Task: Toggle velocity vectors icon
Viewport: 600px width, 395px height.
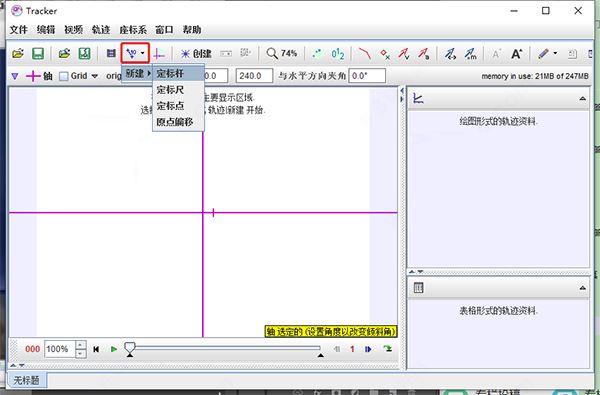Action: (x=404, y=54)
